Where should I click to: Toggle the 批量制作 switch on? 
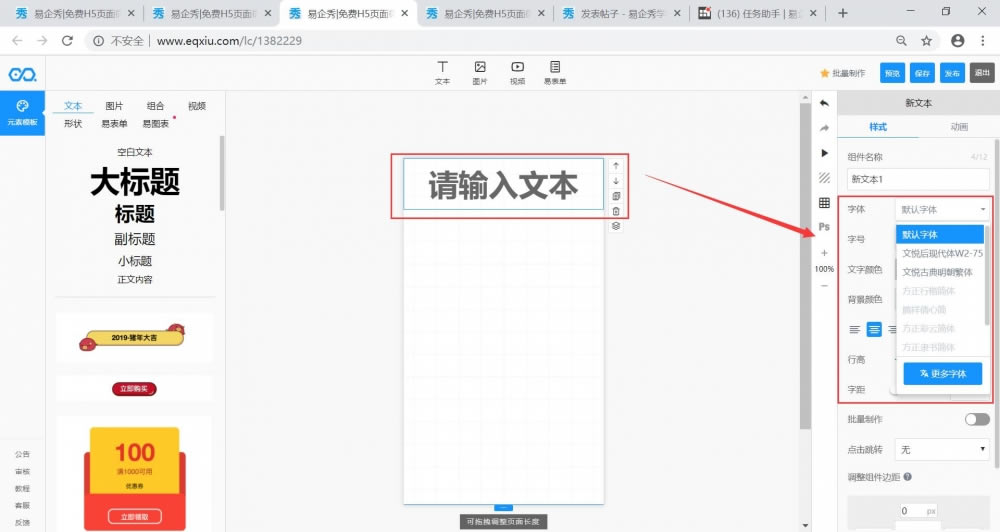(976, 419)
